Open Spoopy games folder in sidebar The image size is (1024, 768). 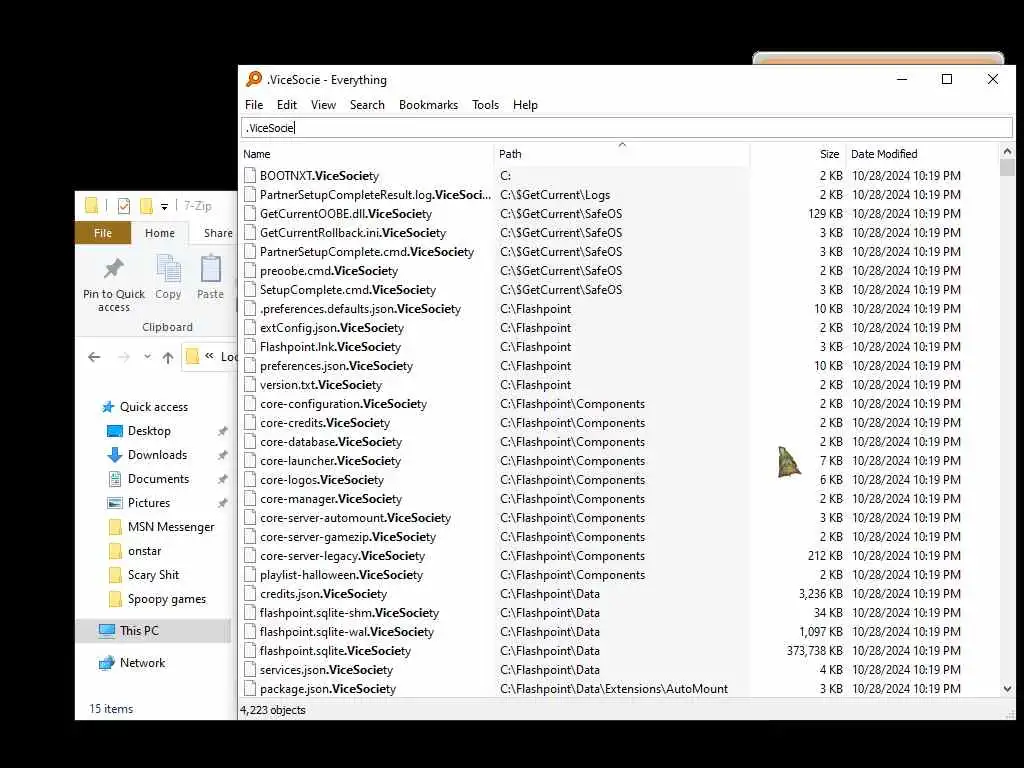[x=167, y=599]
